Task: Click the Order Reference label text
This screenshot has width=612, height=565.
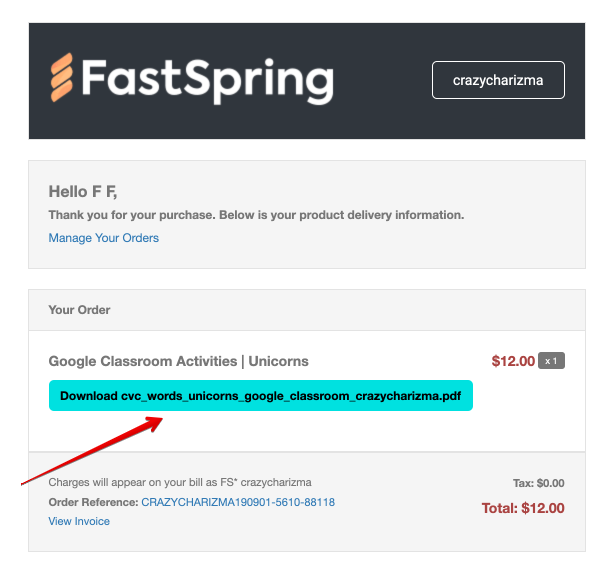Action: coord(93,502)
